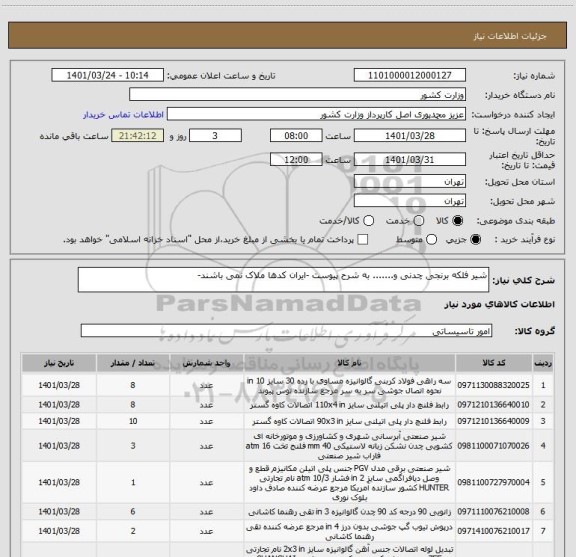
Task: Click the شهر محل تحویل field
Action: [x=410, y=201]
